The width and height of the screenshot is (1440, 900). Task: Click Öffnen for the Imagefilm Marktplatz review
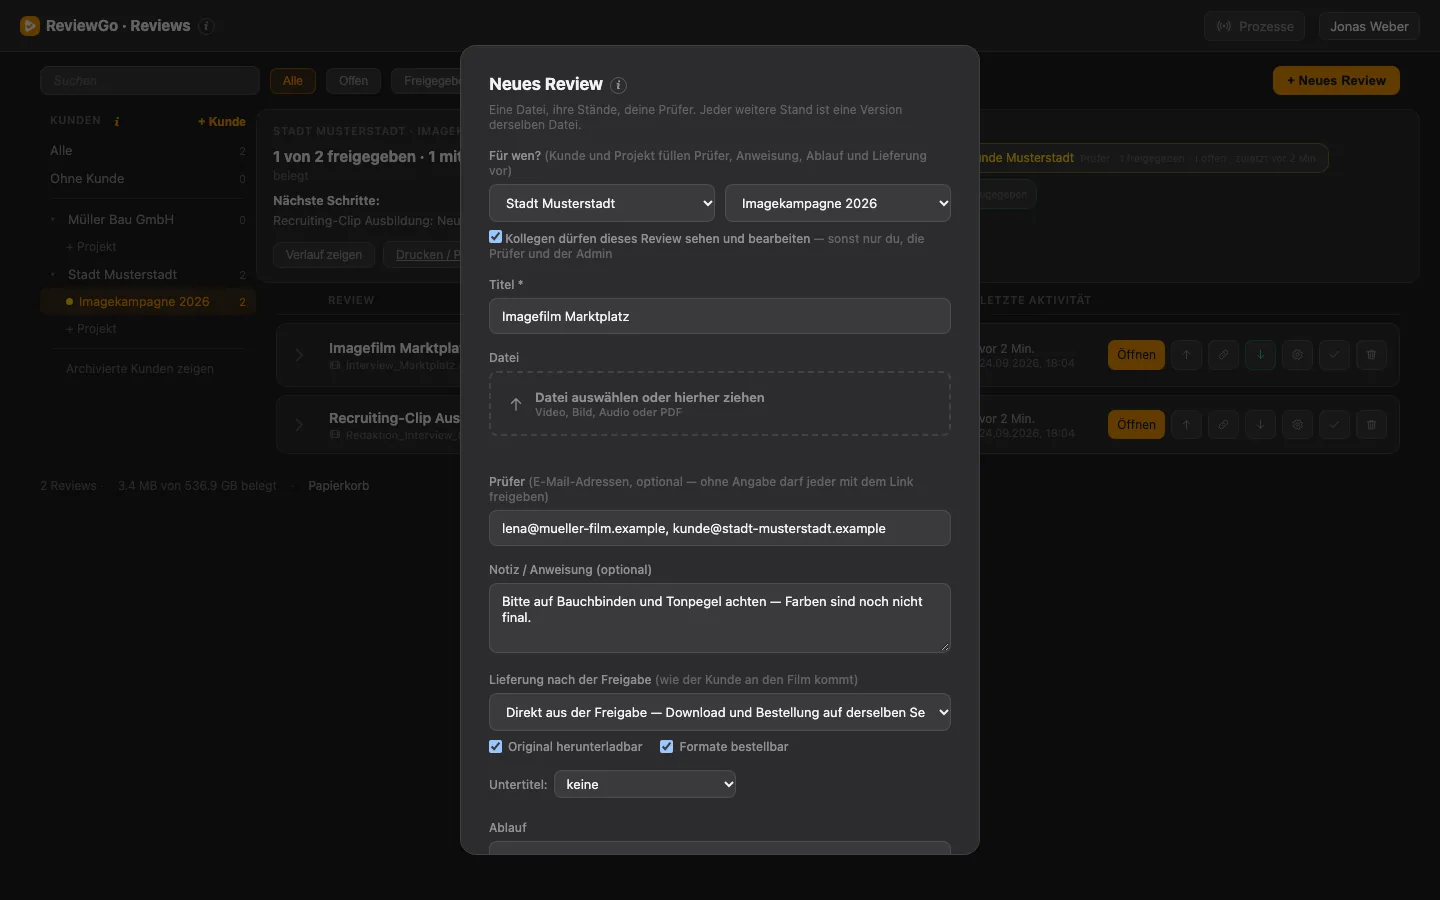(1136, 355)
